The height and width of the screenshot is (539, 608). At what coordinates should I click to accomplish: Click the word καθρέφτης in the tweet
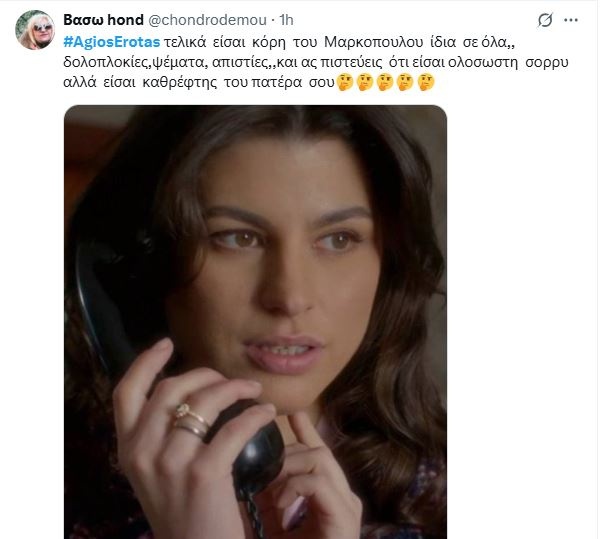[x=180, y=83]
